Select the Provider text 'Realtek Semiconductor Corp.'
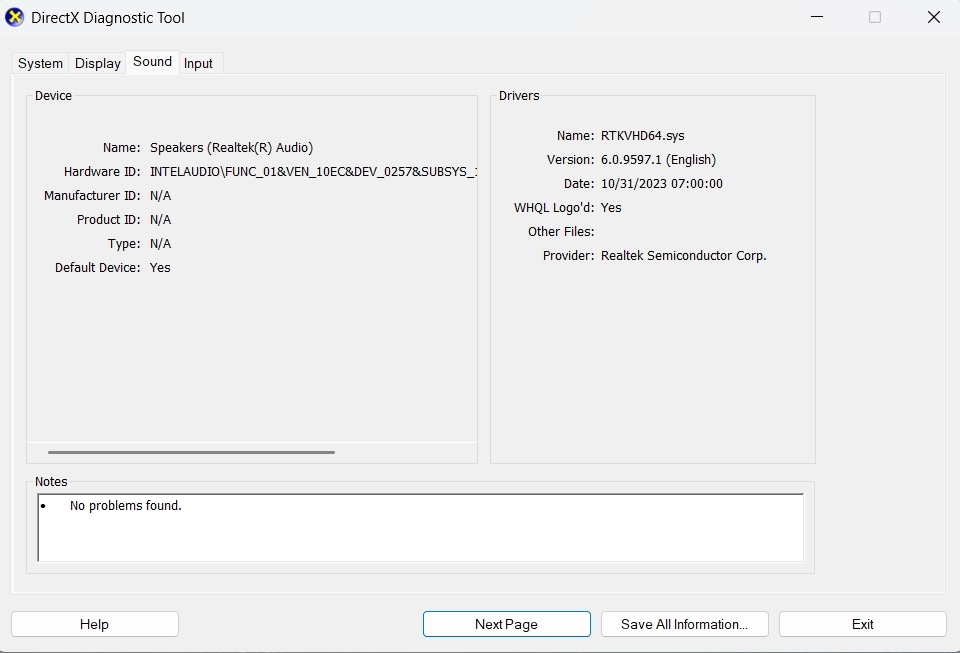960x653 pixels. (x=684, y=255)
